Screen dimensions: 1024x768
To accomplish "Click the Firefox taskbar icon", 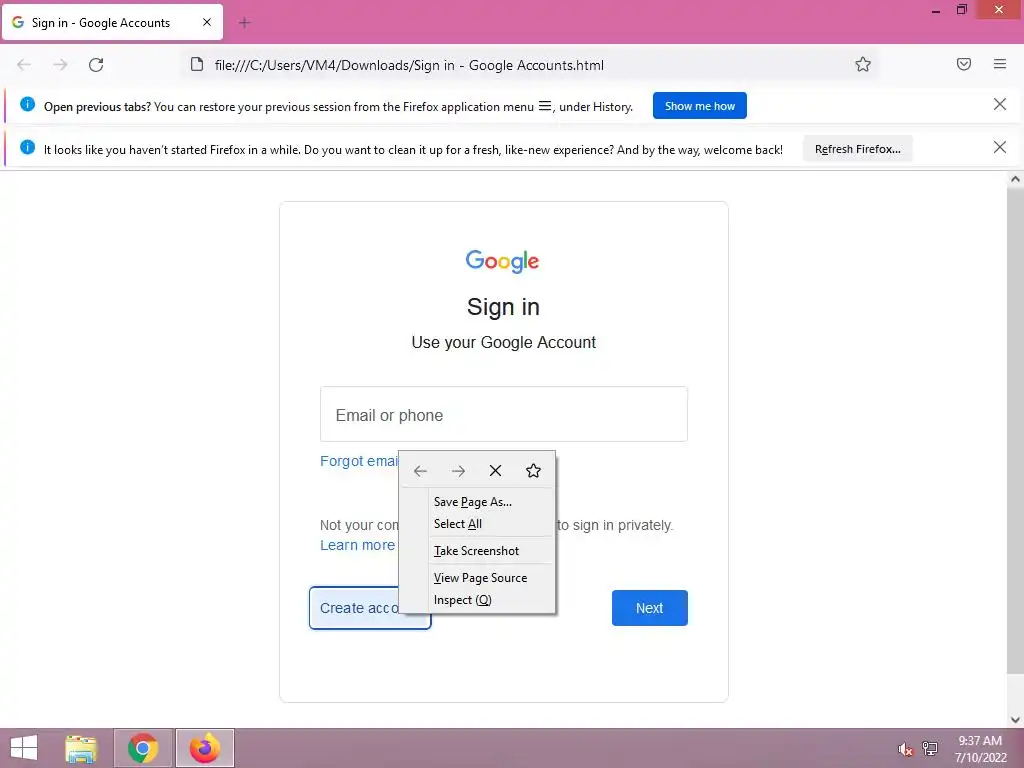I will point(204,748).
